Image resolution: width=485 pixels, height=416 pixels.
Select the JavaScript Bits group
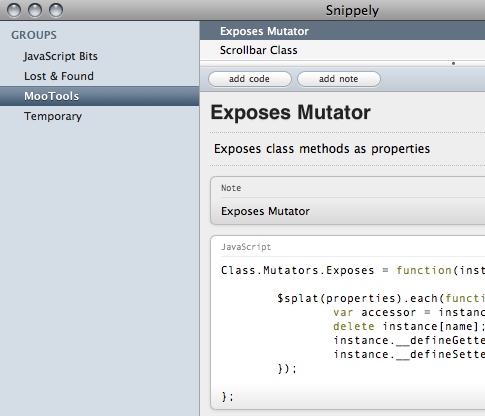tap(61, 56)
